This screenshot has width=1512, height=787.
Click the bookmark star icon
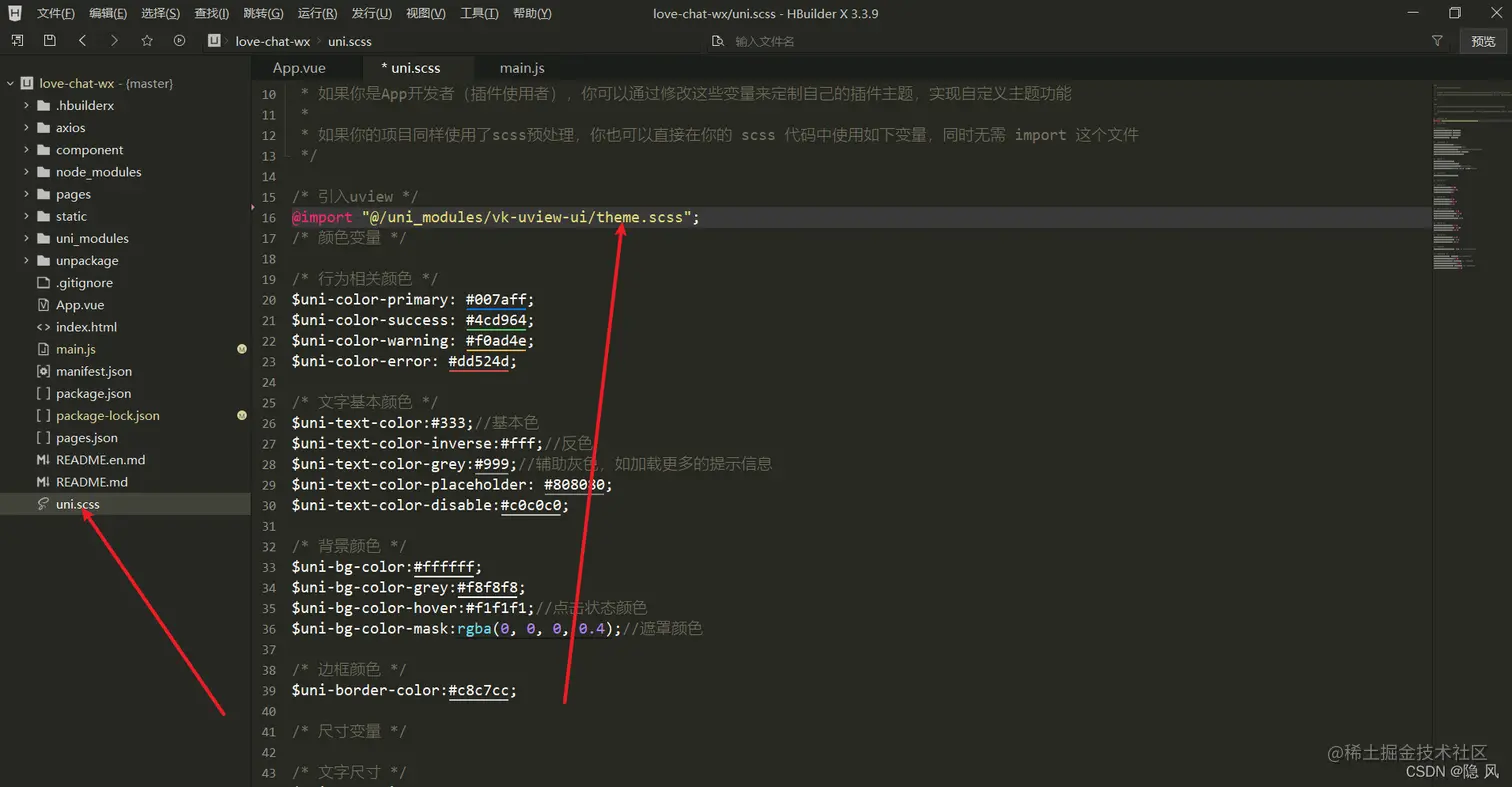(x=147, y=41)
